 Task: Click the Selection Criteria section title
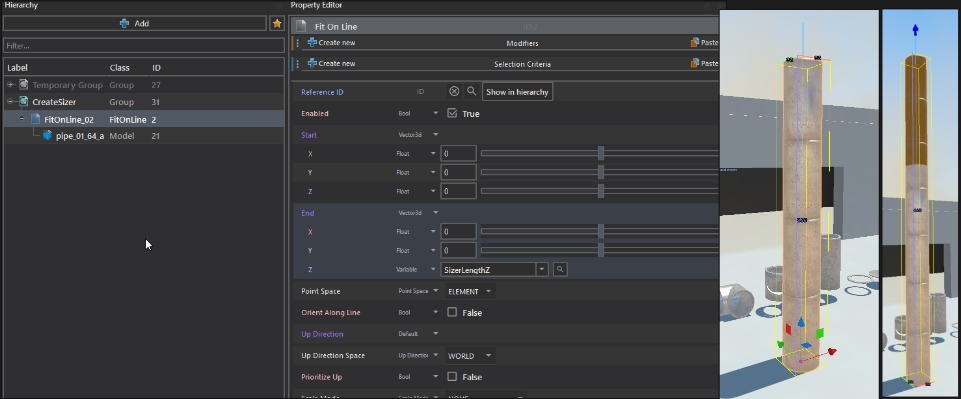coord(522,64)
